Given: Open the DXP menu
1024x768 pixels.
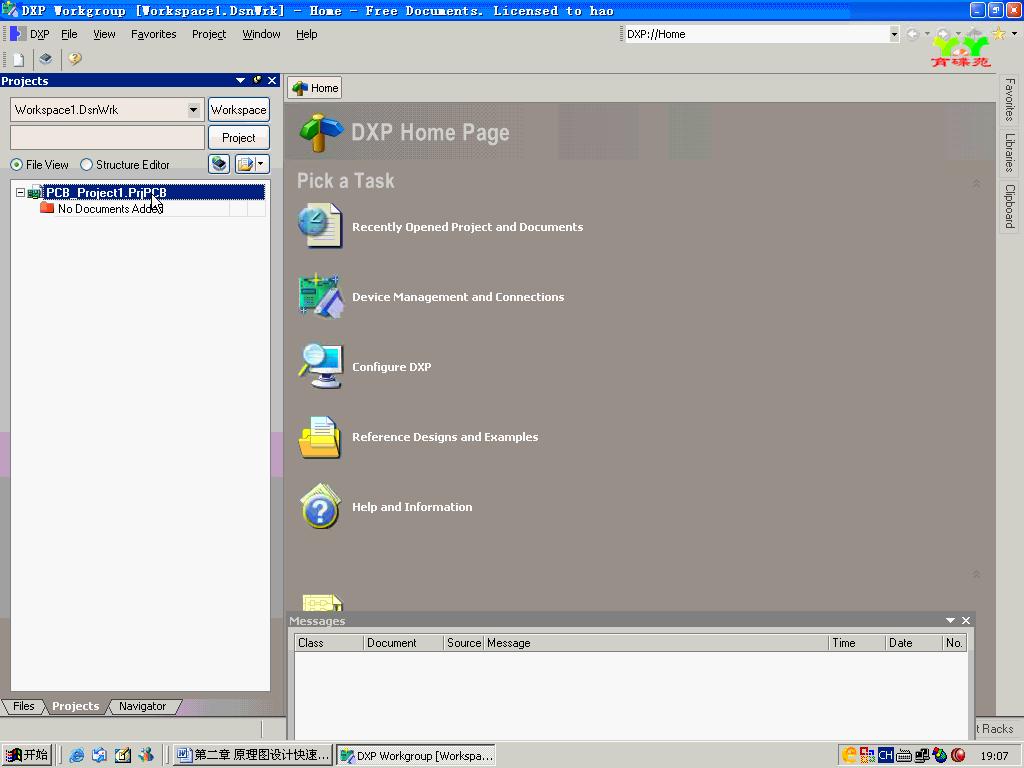Looking at the screenshot, I should (40, 34).
